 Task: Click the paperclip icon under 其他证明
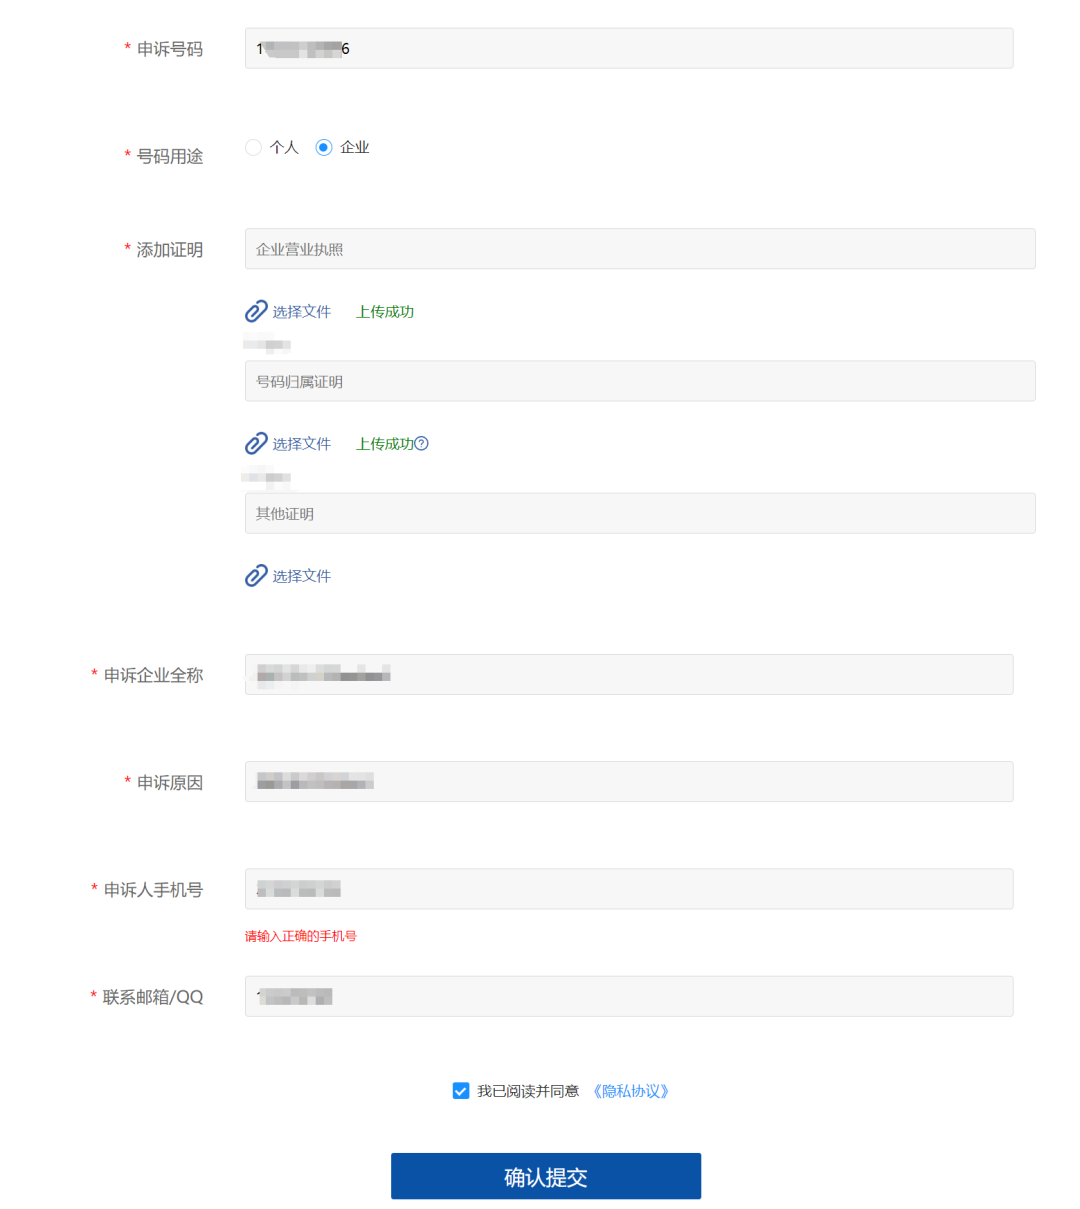256,575
